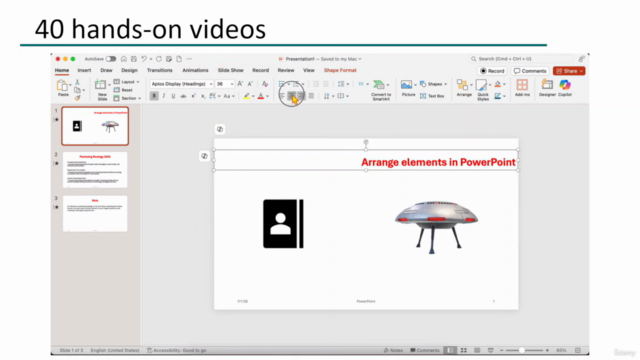Click the red font color button
This screenshot has height=360, width=640.
[261, 96]
